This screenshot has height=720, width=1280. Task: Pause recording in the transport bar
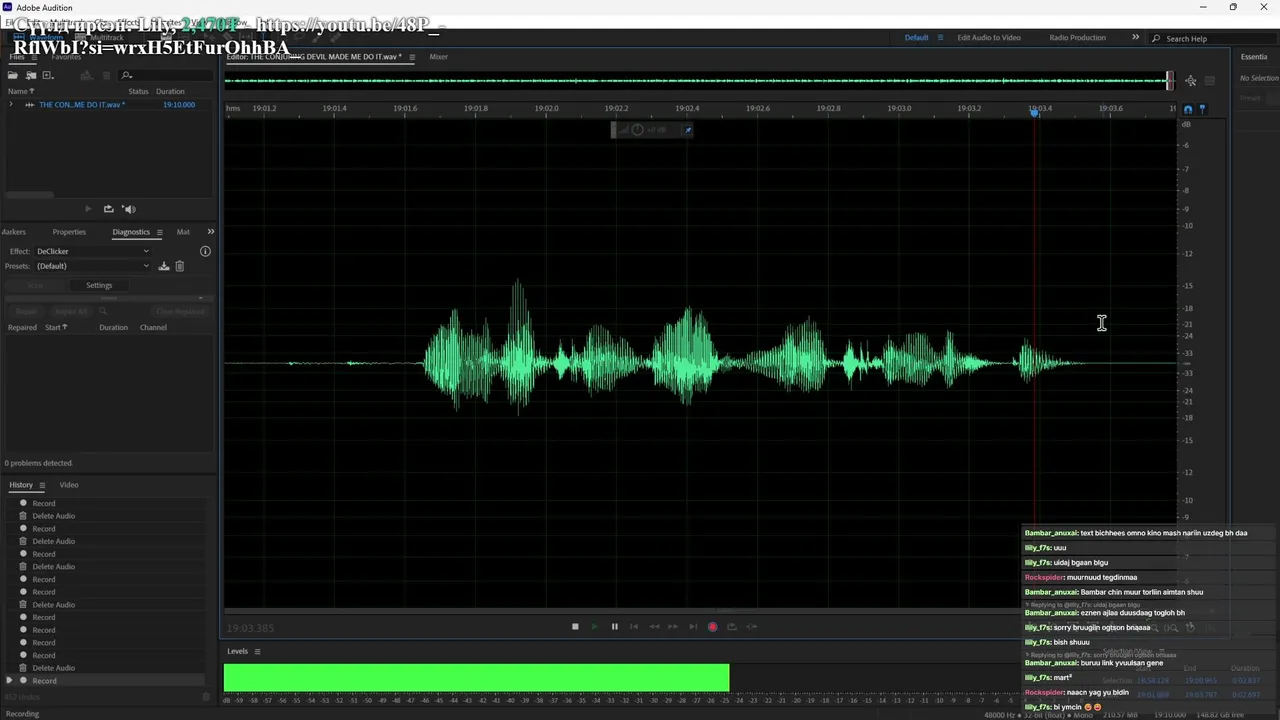coord(614,627)
